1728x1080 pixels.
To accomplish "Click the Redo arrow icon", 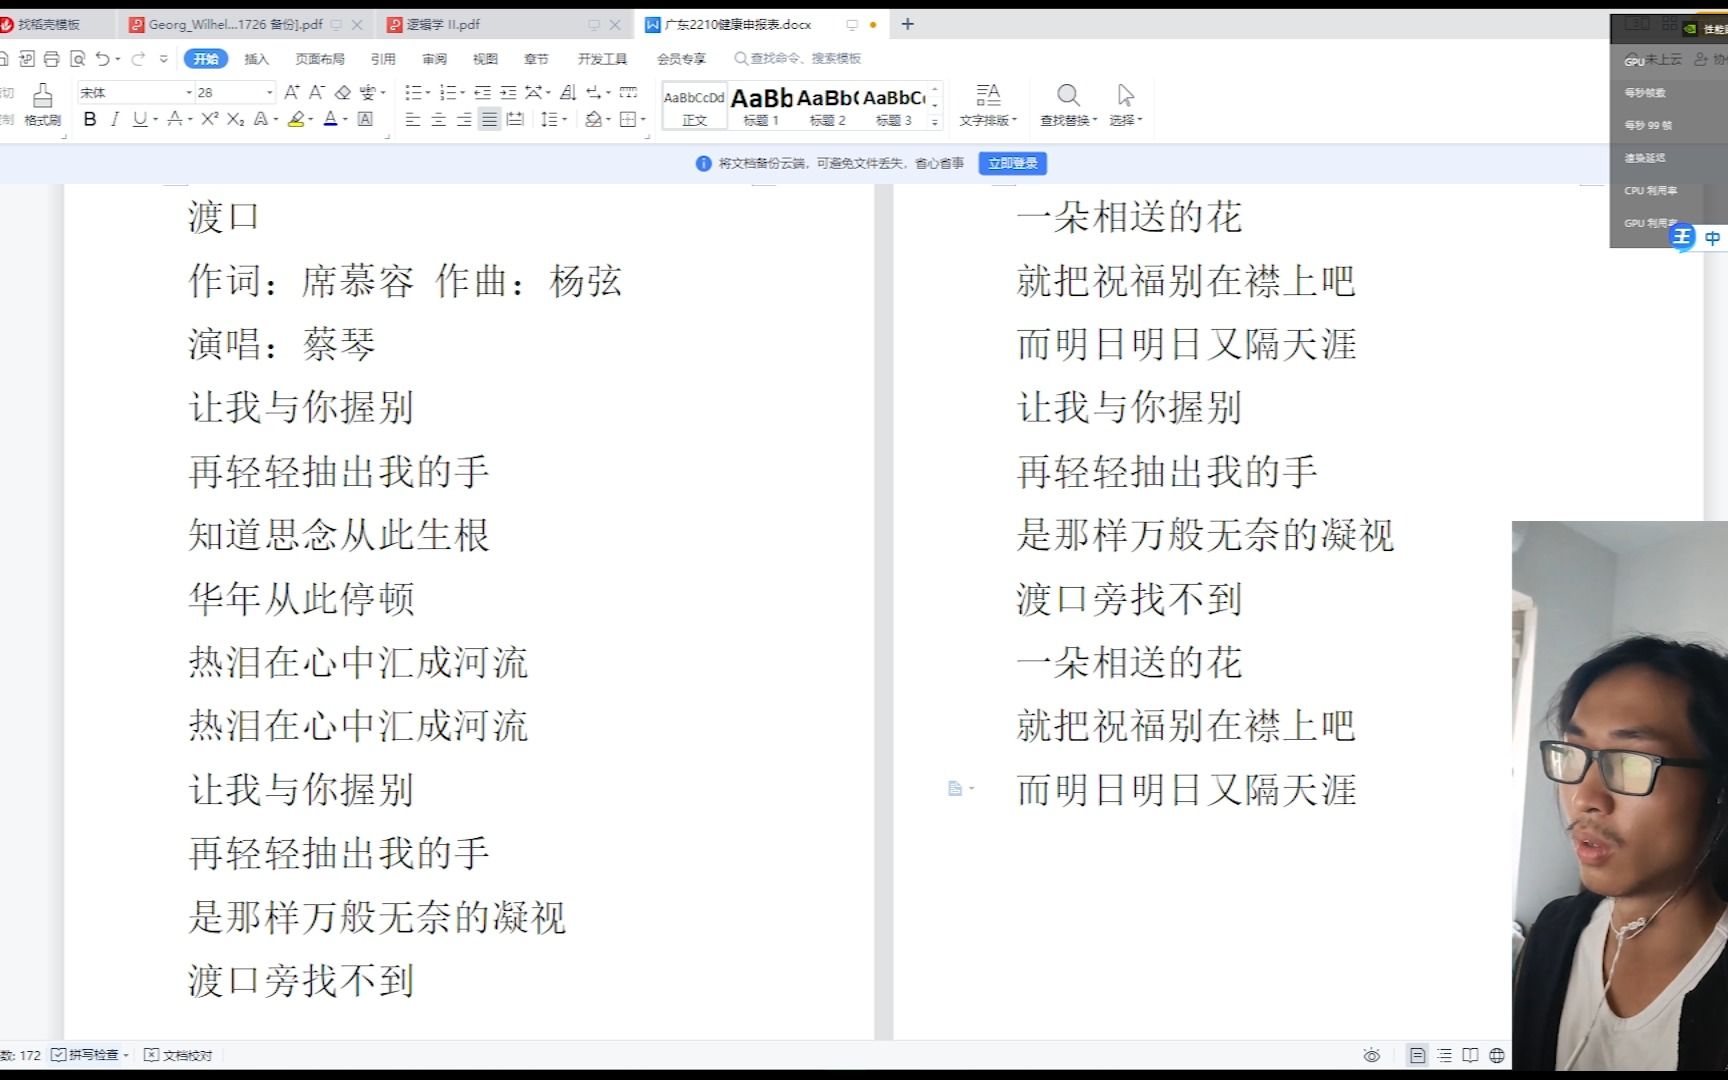I will pos(139,59).
